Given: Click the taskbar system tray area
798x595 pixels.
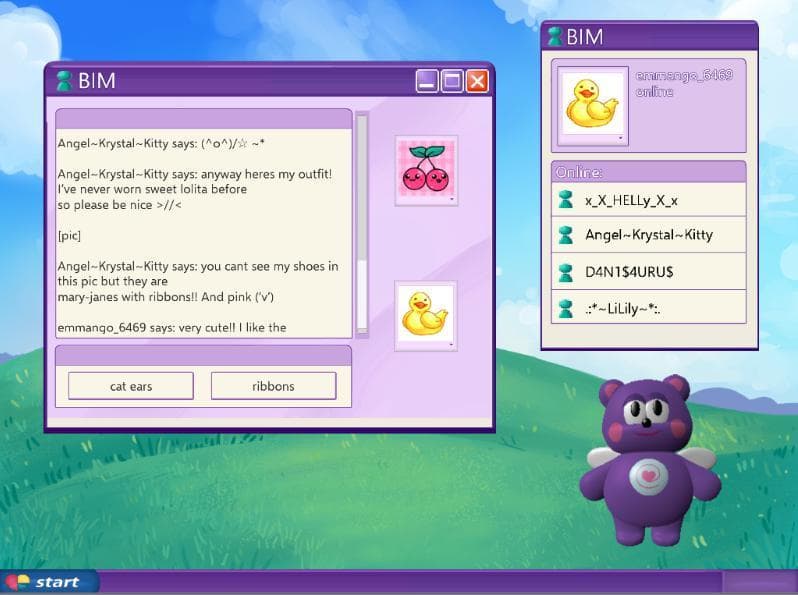Looking at the screenshot, I should pyautogui.click(x=760, y=582).
